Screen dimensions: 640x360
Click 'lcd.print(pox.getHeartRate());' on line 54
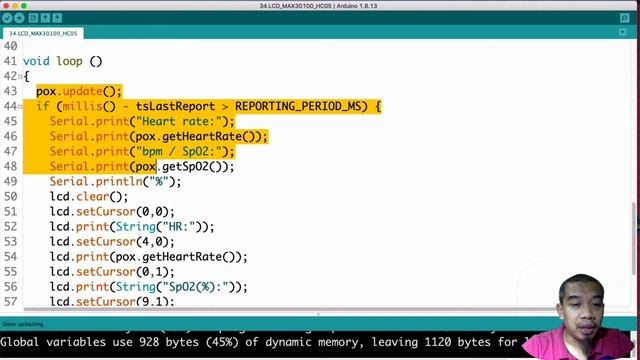point(149,257)
